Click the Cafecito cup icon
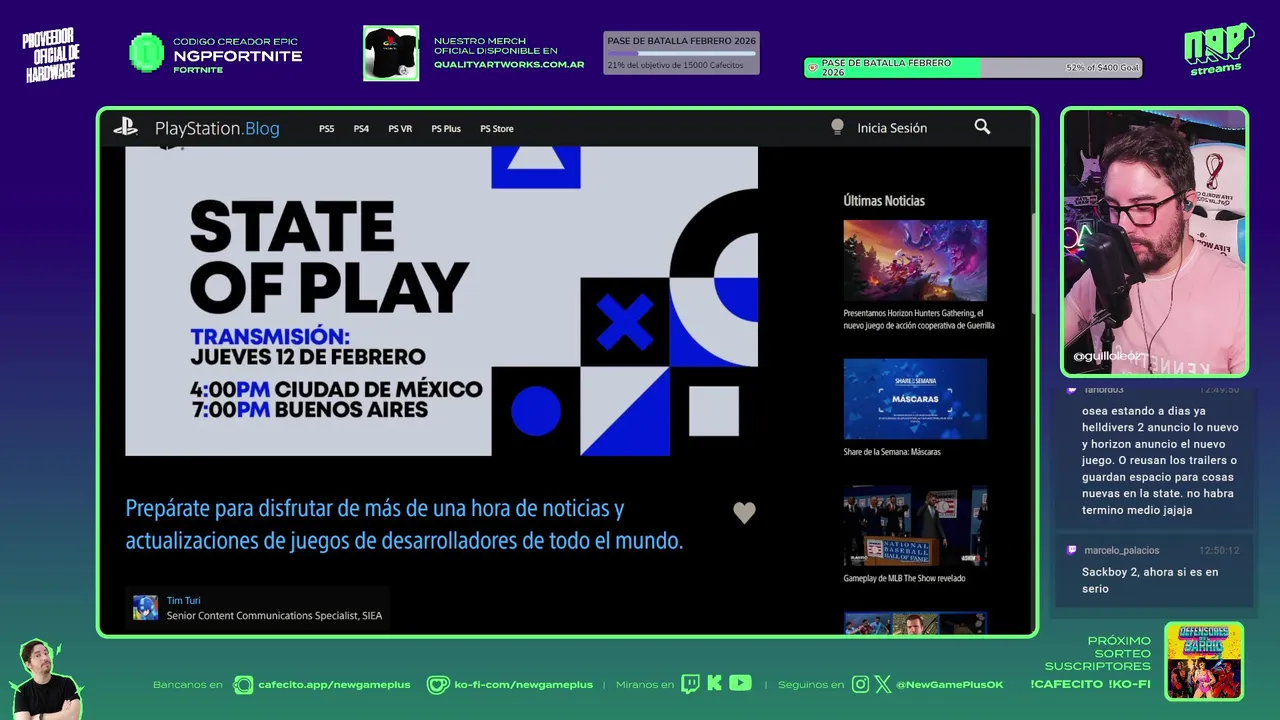The width and height of the screenshot is (1280, 720). tap(243, 684)
